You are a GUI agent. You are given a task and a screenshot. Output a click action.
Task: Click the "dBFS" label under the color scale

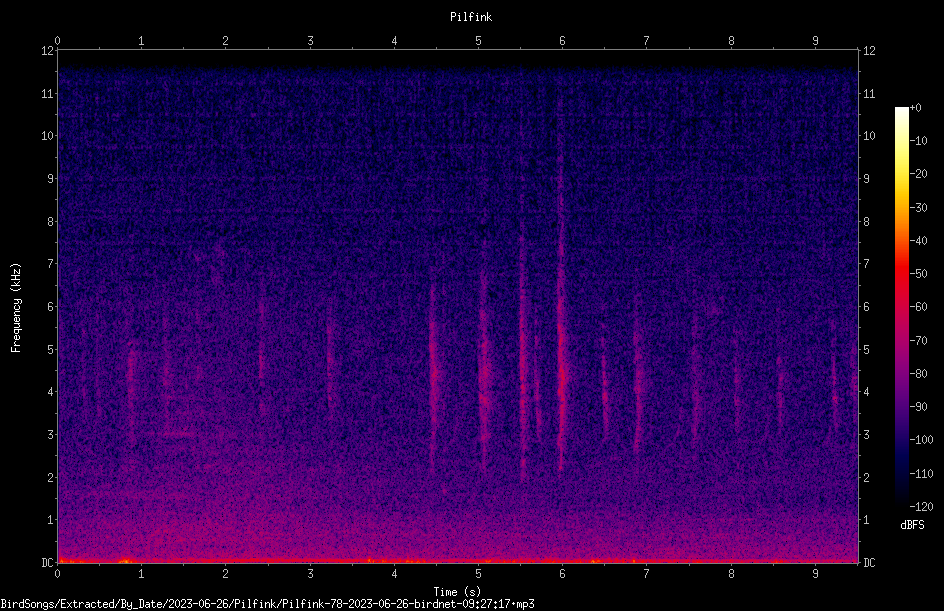(x=912, y=525)
